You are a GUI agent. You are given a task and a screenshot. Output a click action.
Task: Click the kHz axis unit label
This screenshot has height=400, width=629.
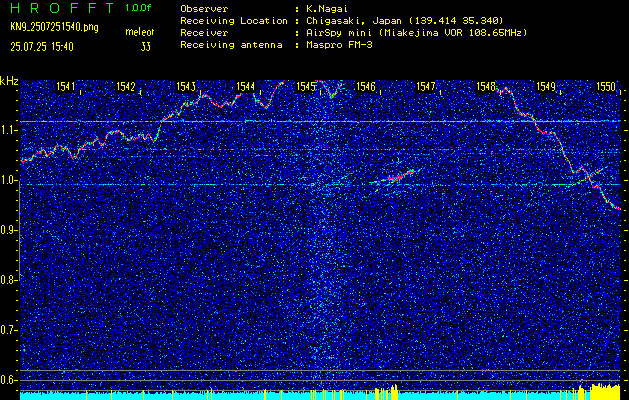pyautogui.click(x=9, y=82)
